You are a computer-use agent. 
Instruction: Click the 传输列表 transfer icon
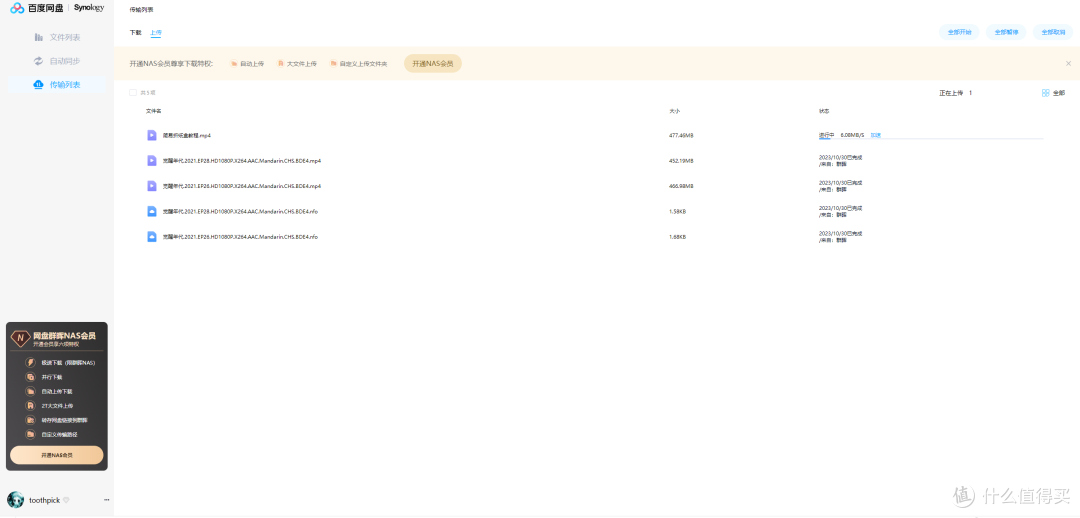(39, 85)
